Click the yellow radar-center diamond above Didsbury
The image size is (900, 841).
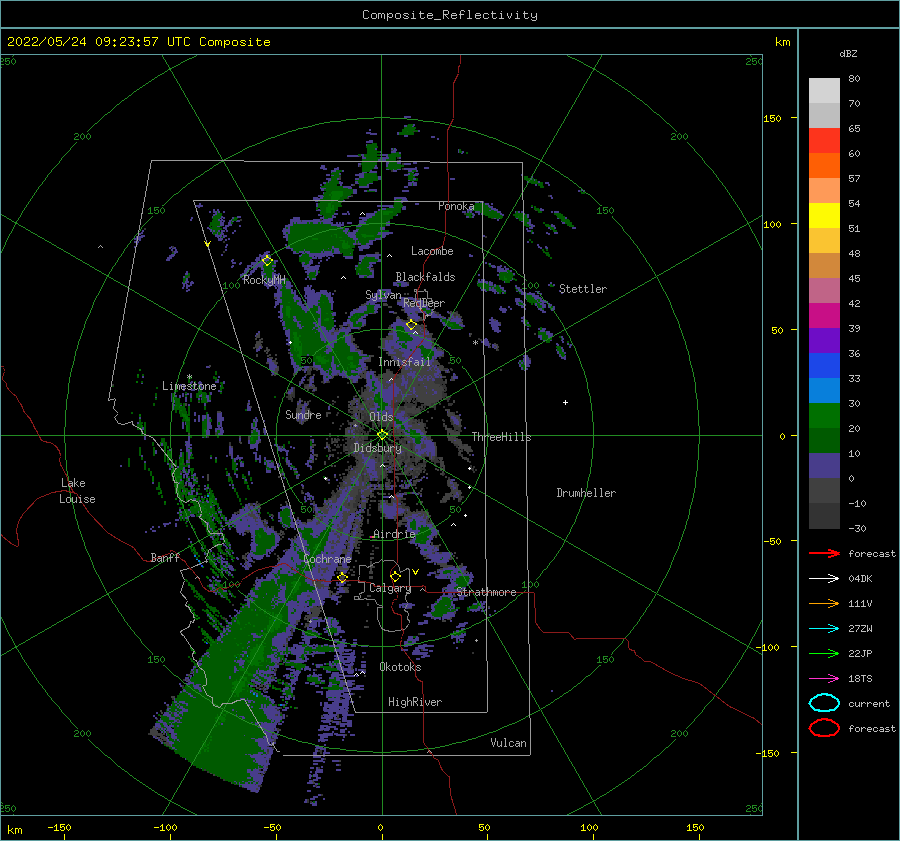[382, 435]
